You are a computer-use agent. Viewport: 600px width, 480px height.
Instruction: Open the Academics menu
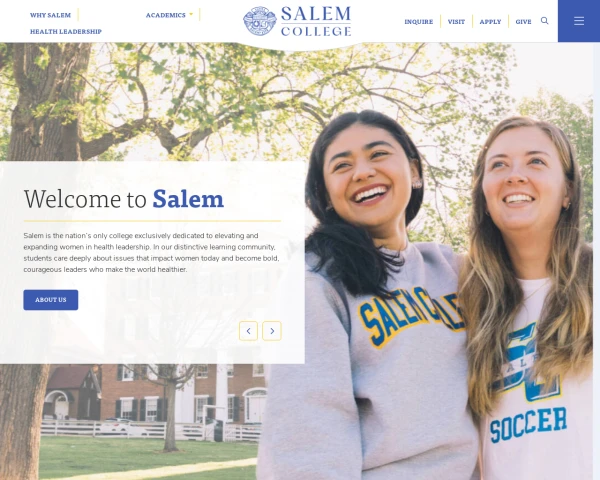click(x=166, y=15)
